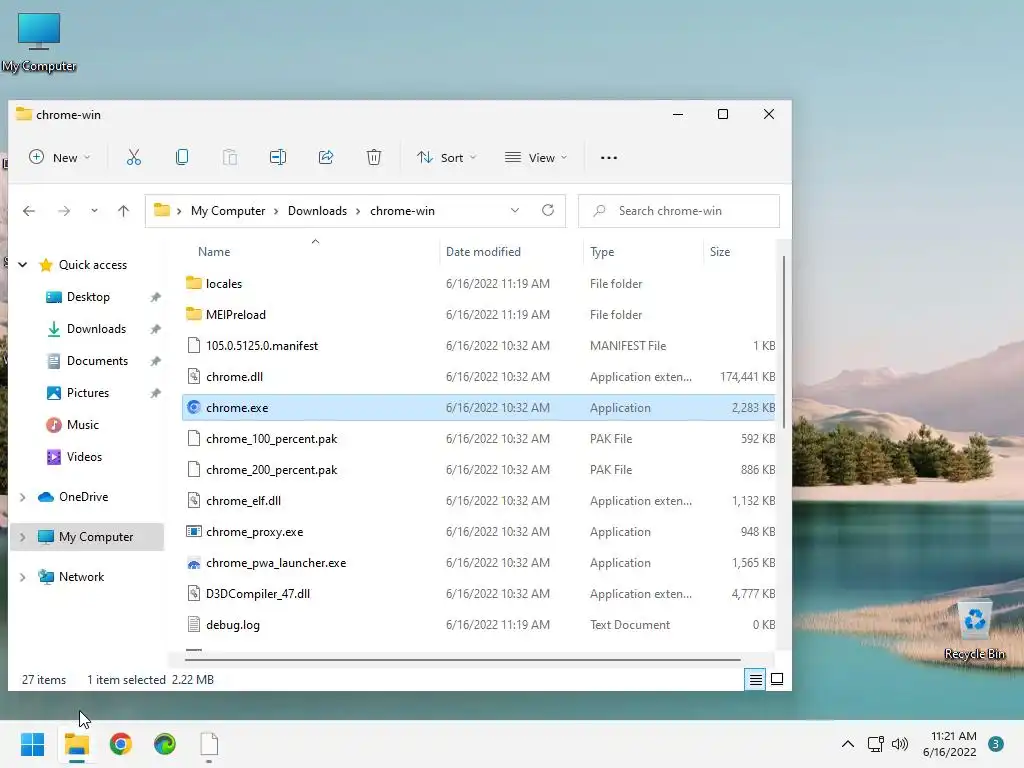Open My Computer desktop icon
This screenshot has height=768, width=1024.
click(39, 43)
